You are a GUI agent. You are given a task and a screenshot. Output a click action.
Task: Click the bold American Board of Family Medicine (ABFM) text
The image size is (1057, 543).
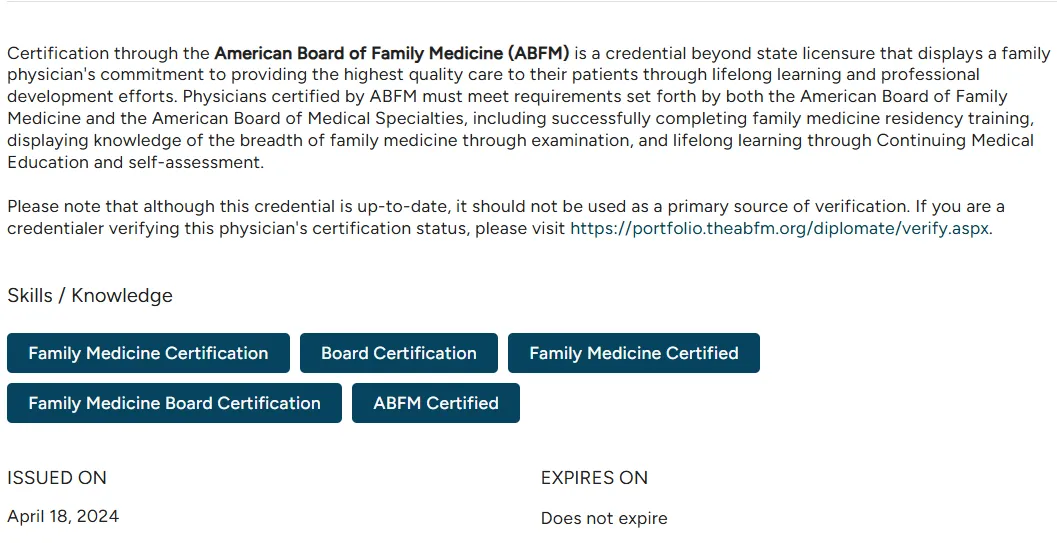[x=392, y=53]
